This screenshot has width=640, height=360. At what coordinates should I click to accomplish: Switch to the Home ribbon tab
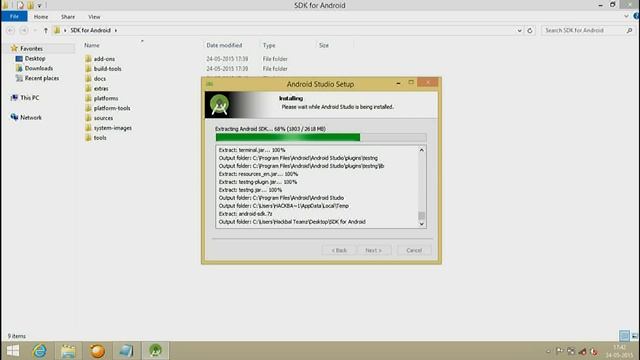click(x=41, y=17)
